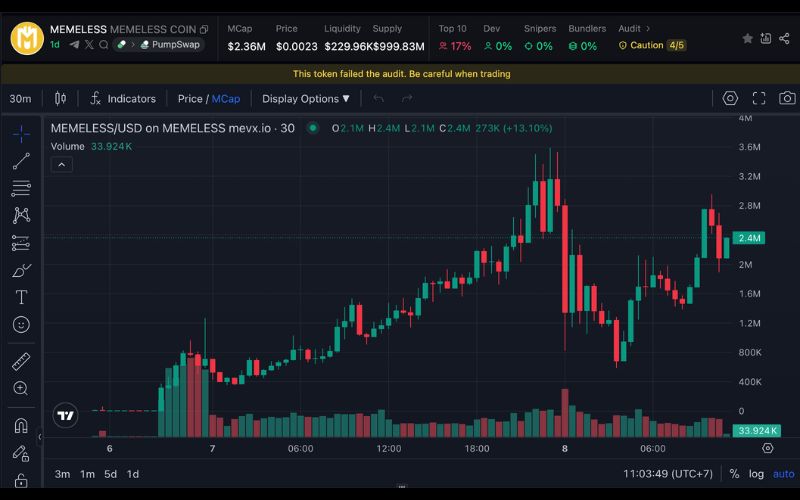Add MEMELESS to favorites star
This screenshot has width=800, height=500.
[747, 38]
